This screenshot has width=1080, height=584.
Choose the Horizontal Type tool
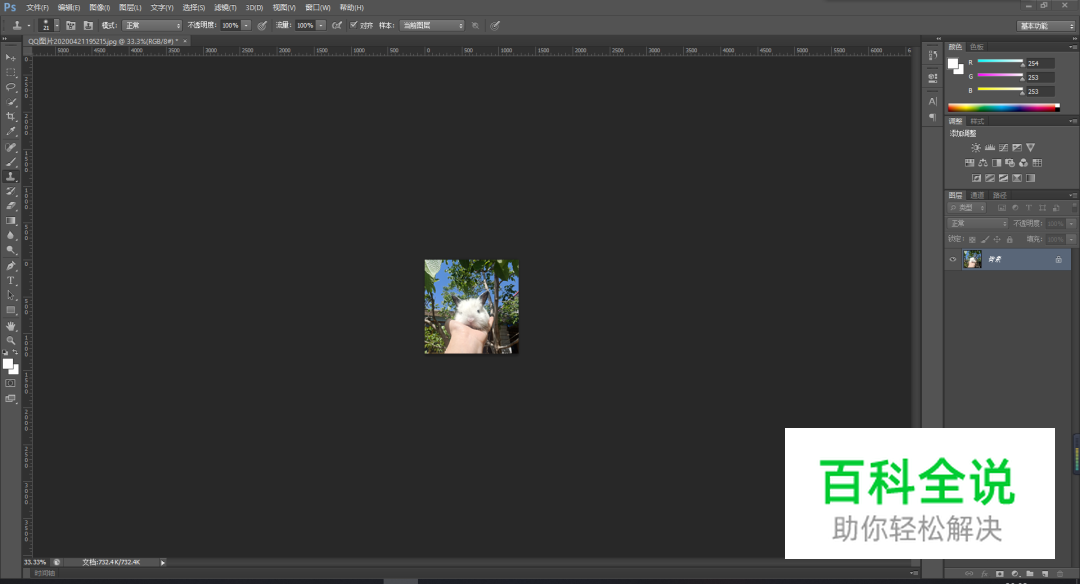[x=11, y=280]
